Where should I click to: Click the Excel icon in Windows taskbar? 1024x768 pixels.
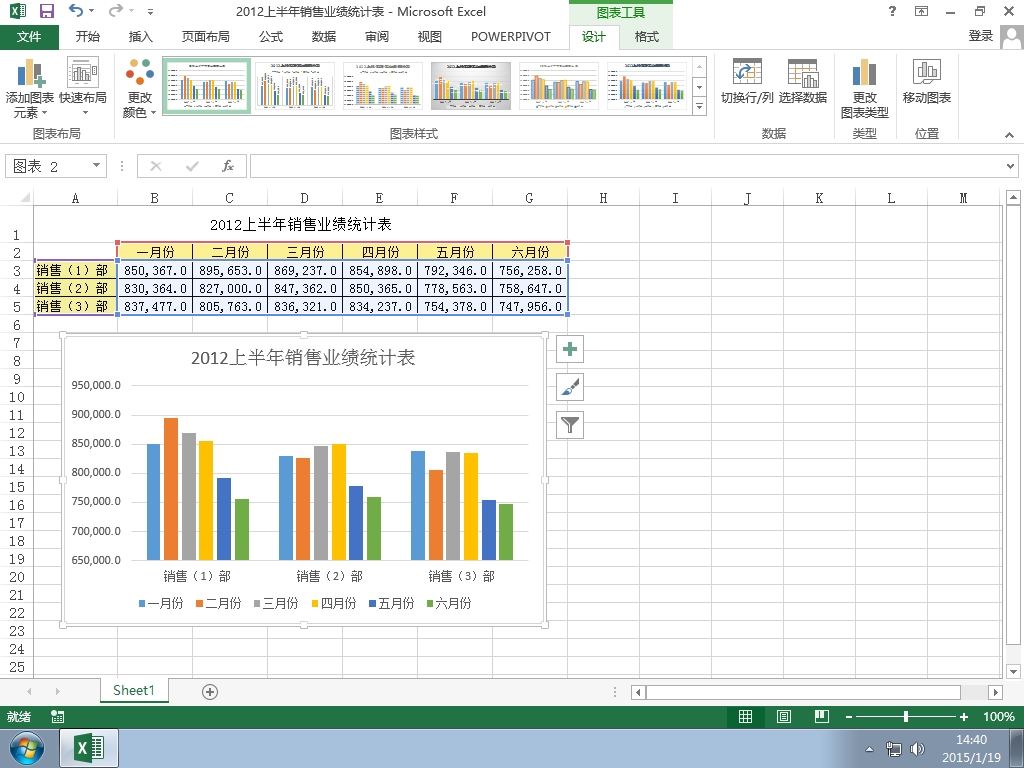click(x=89, y=748)
